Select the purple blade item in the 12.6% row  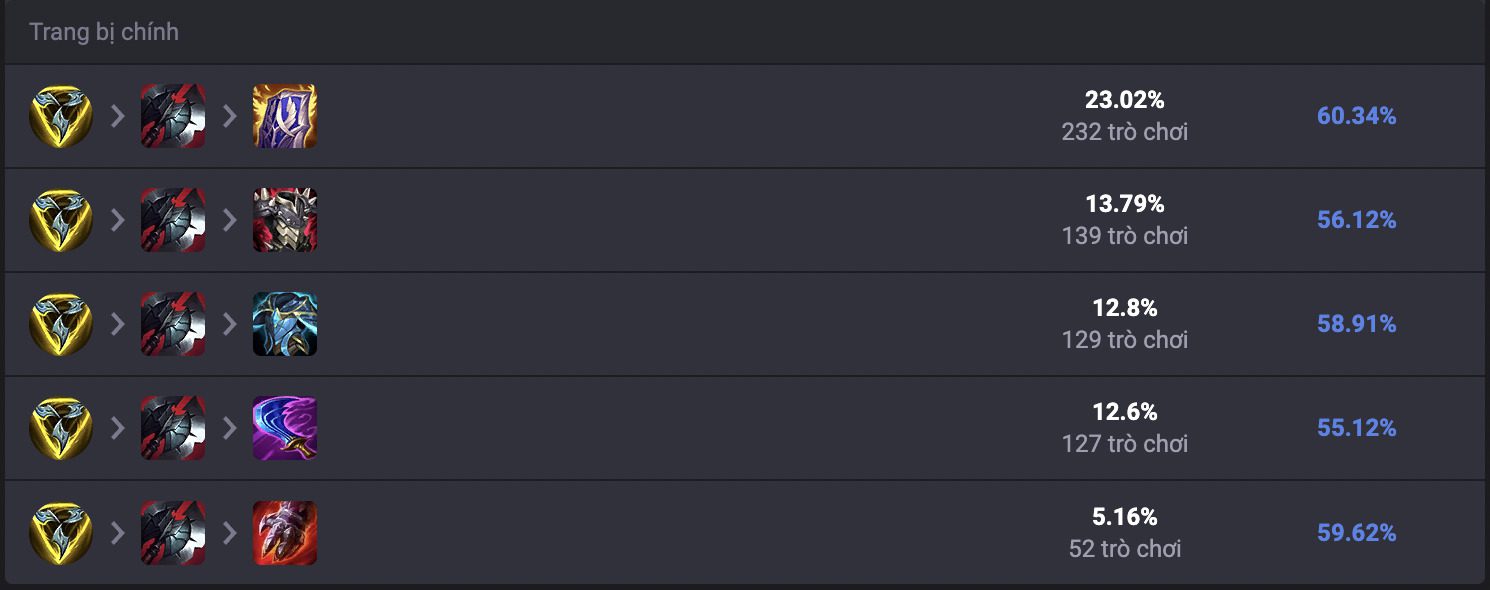285,428
